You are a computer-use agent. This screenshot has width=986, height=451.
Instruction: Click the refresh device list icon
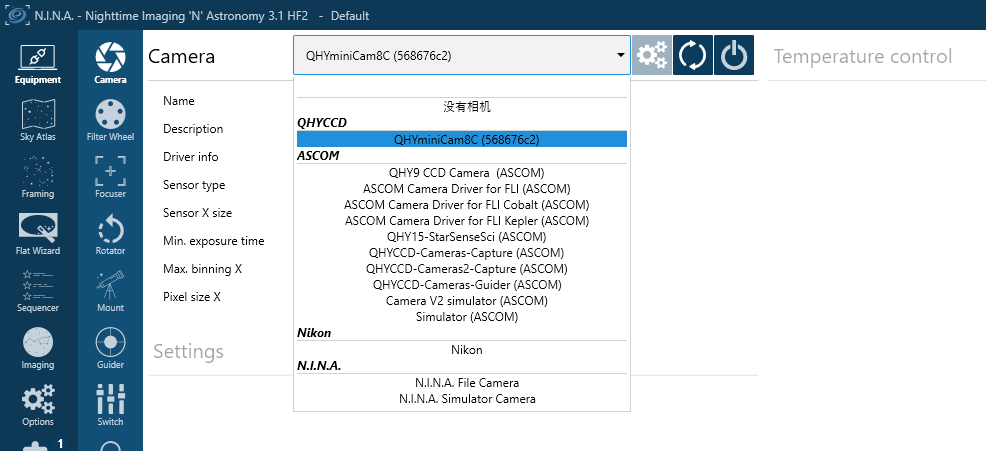click(692, 56)
